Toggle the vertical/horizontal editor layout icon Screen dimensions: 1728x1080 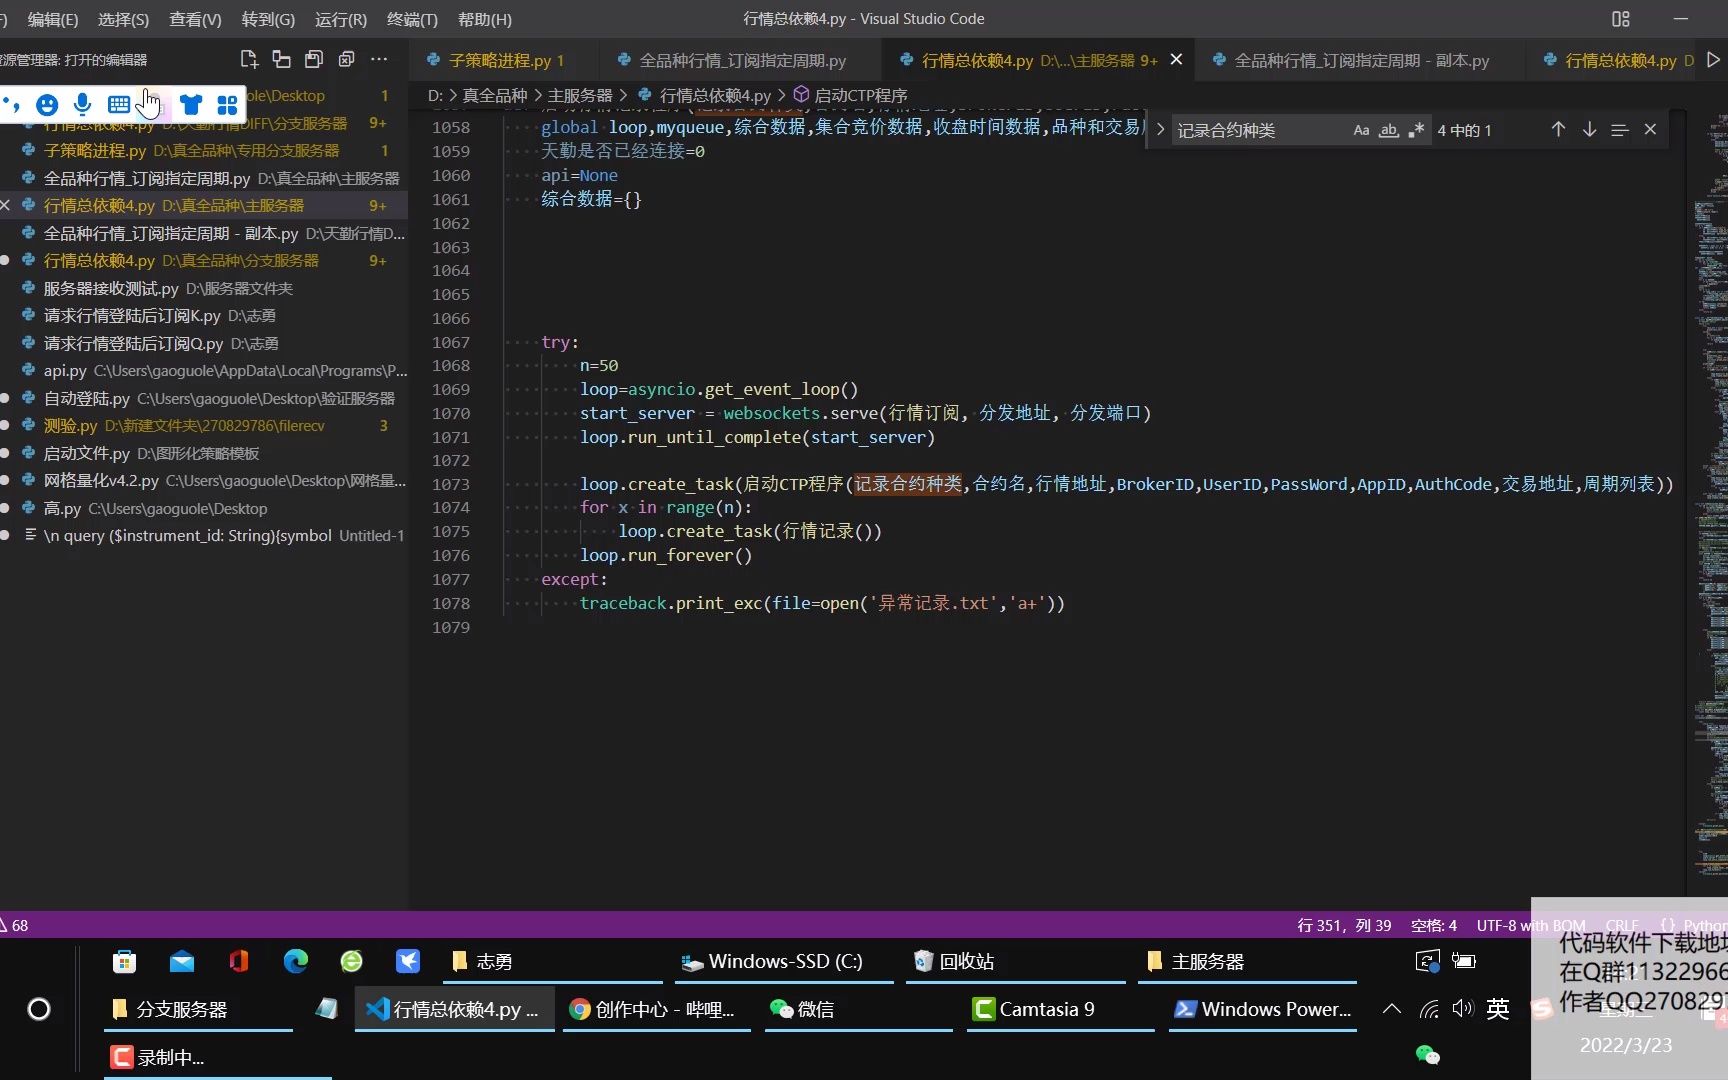click(x=282, y=59)
